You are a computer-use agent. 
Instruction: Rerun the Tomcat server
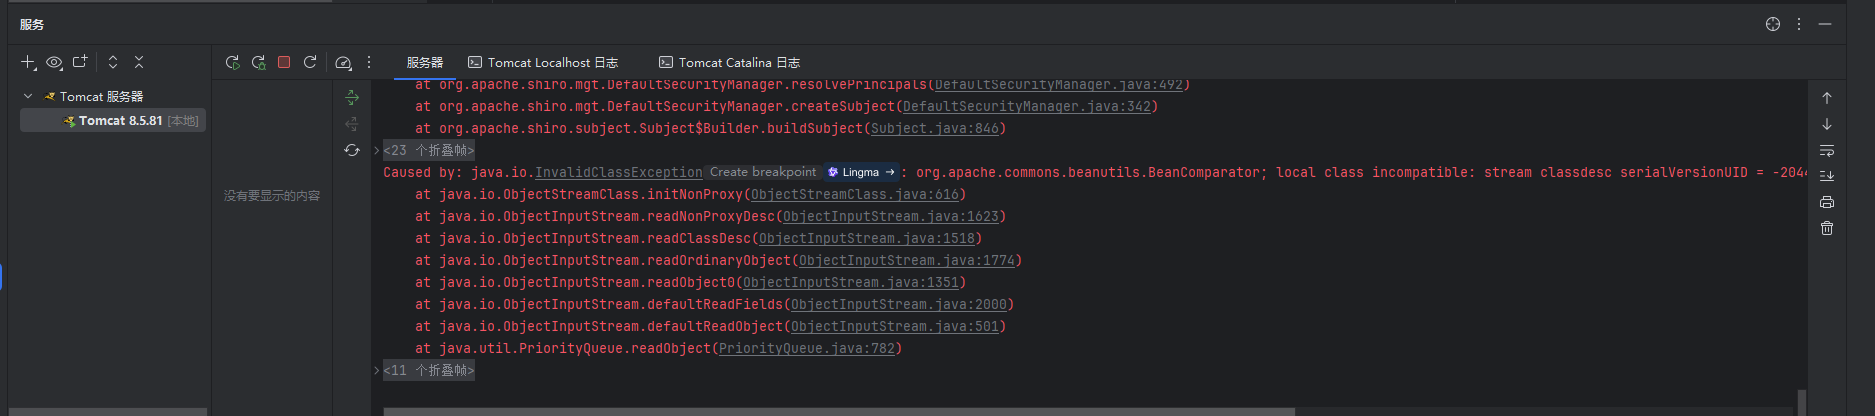coord(232,62)
